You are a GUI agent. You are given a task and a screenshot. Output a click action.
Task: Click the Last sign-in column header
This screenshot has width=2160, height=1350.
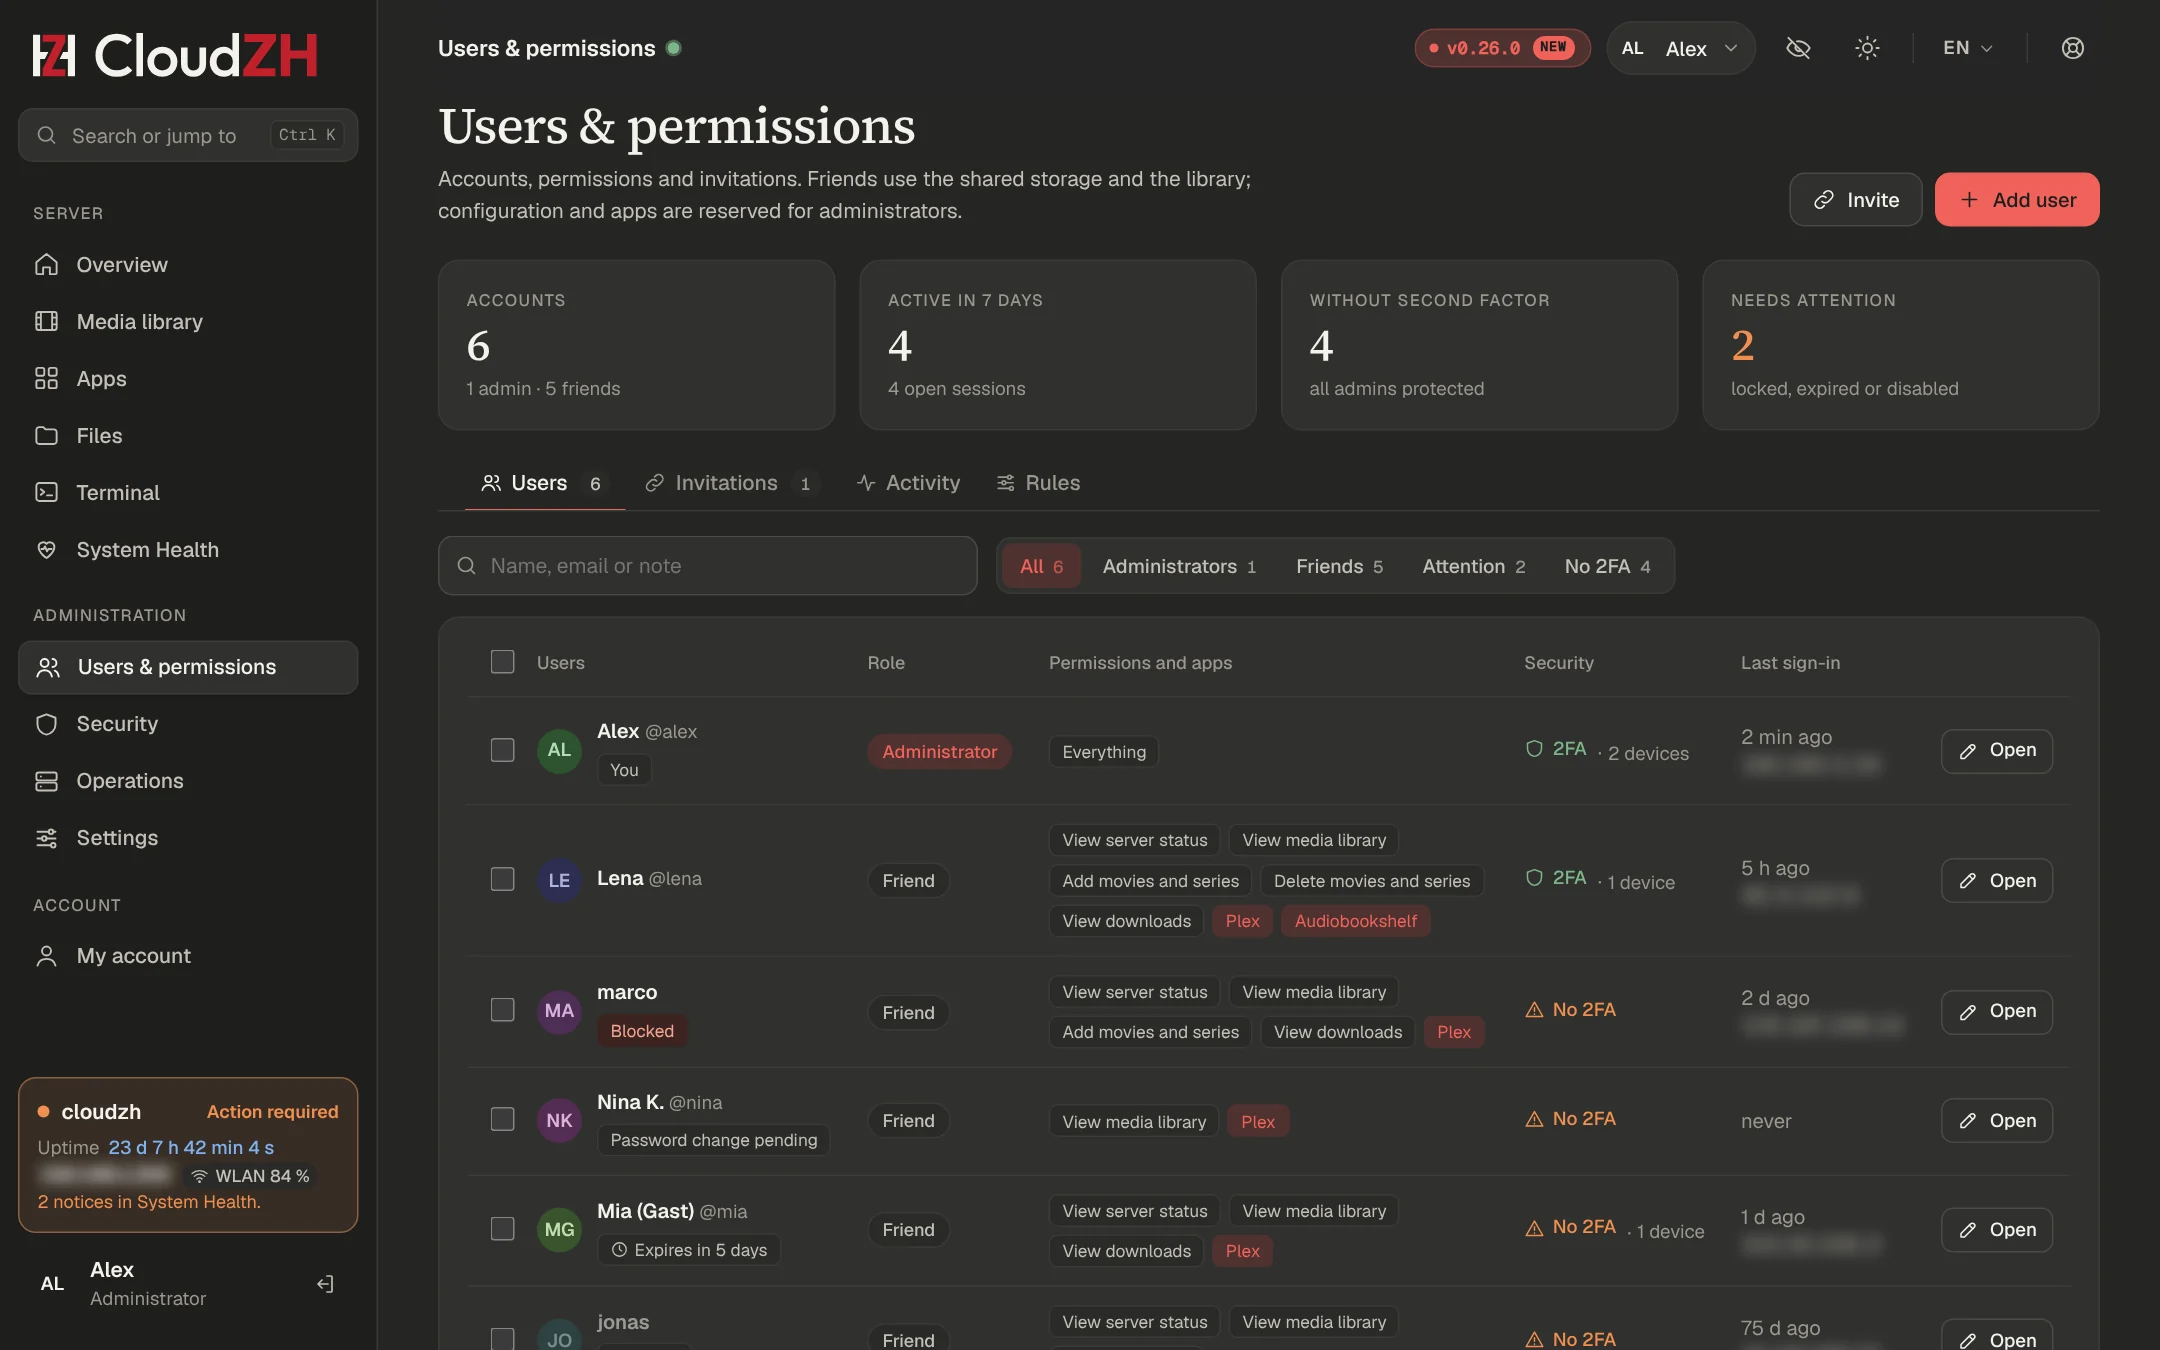click(1790, 662)
